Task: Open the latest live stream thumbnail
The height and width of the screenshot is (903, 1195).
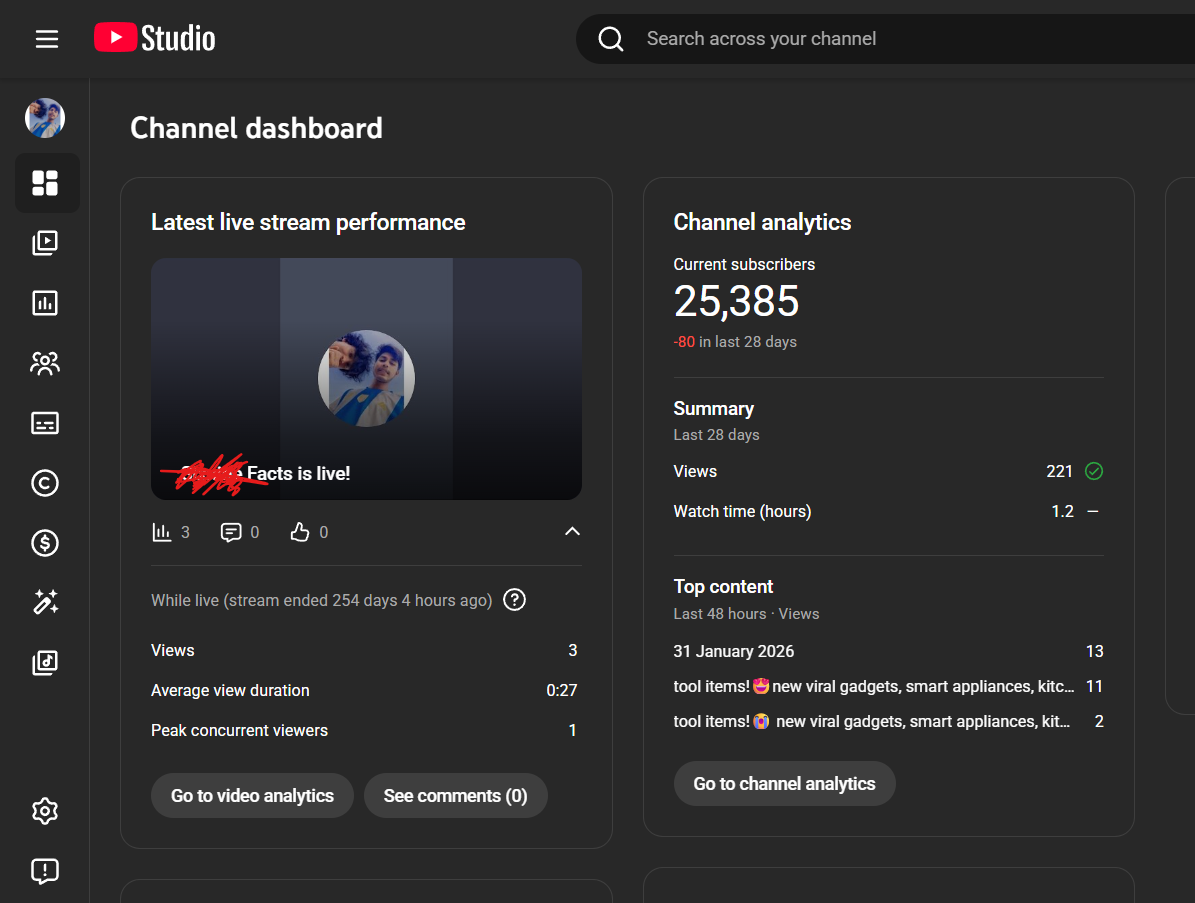Action: click(x=366, y=379)
